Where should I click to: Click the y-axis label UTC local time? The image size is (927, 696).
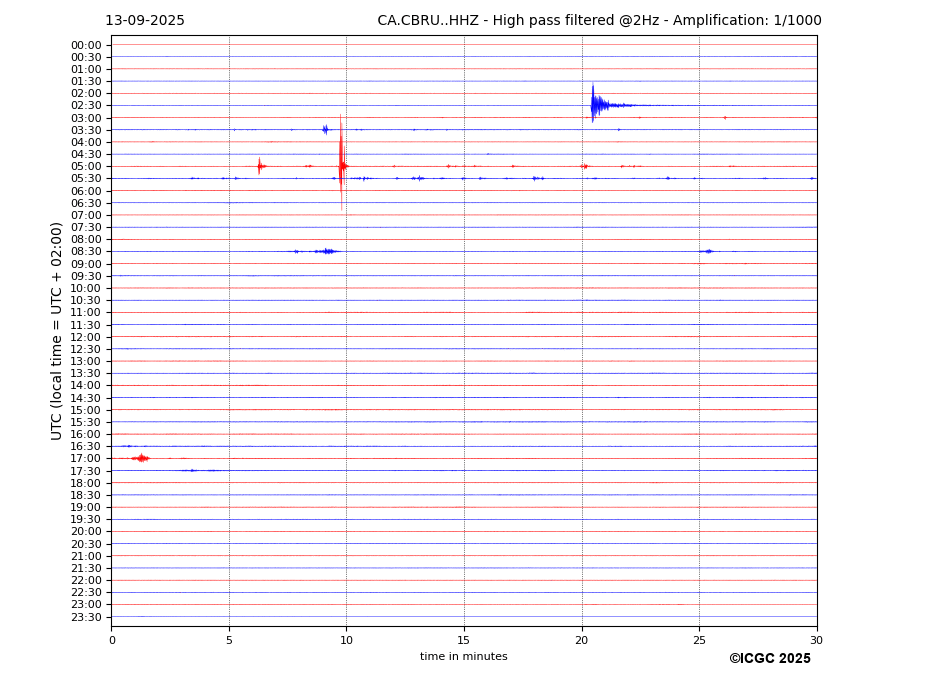[x=56, y=331]
